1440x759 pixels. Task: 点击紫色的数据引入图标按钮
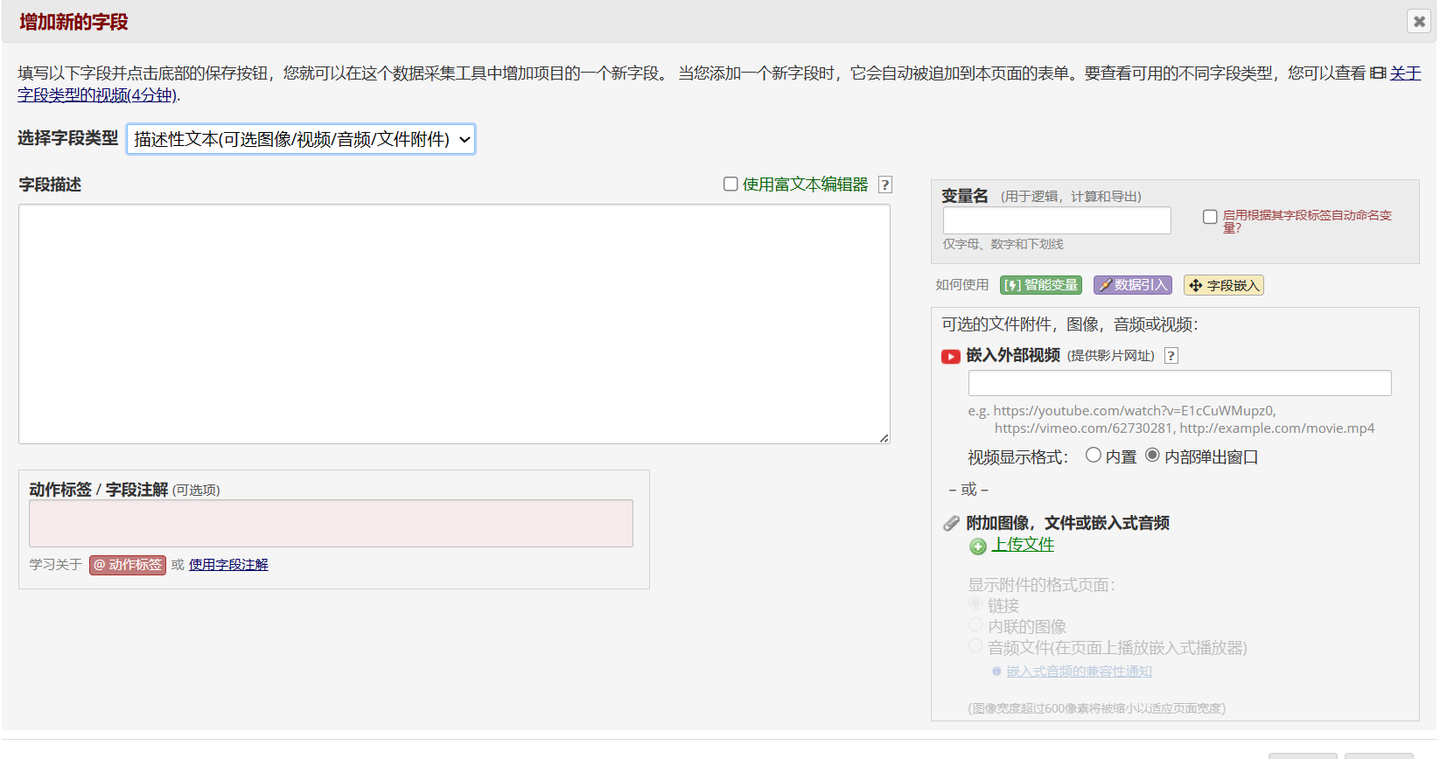pyautogui.click(x=1132, y=284)
